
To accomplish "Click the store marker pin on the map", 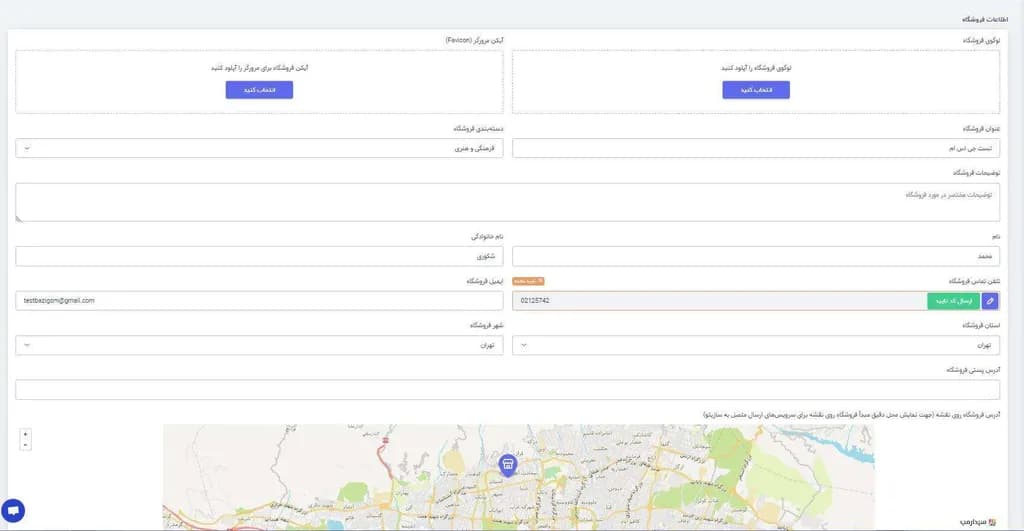I will 508,464.
